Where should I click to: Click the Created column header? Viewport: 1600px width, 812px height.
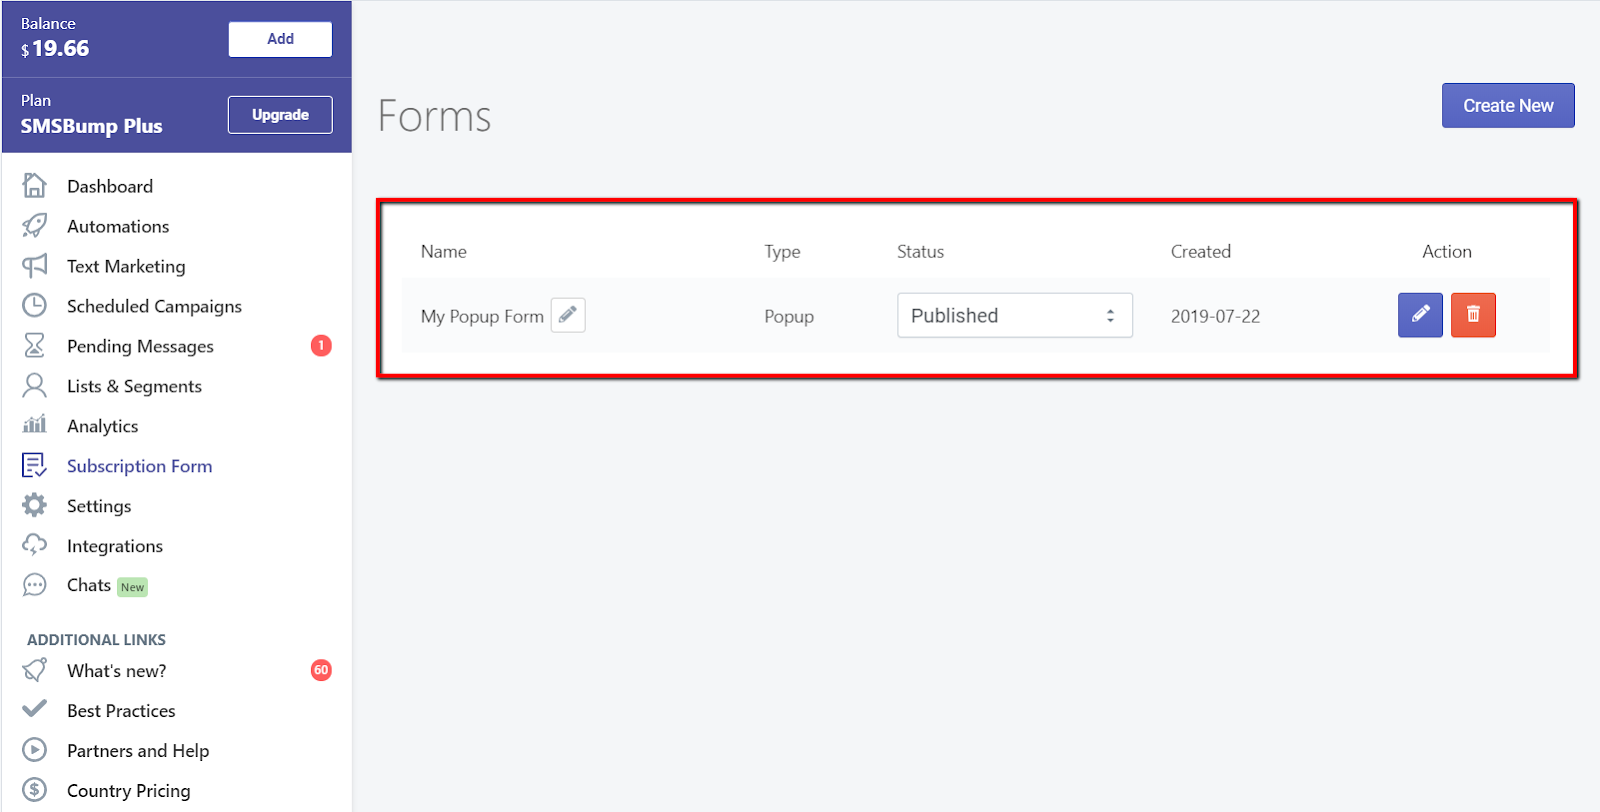(1200, 251)
